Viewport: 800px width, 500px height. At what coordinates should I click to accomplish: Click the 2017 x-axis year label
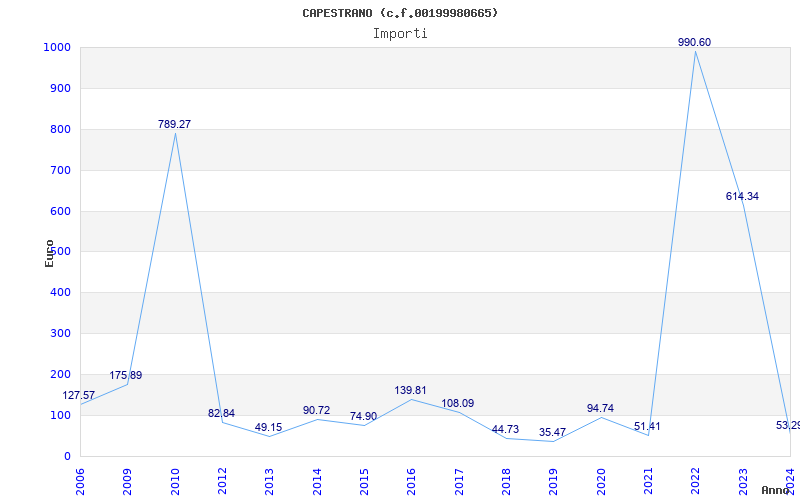(x=459, y=482)
